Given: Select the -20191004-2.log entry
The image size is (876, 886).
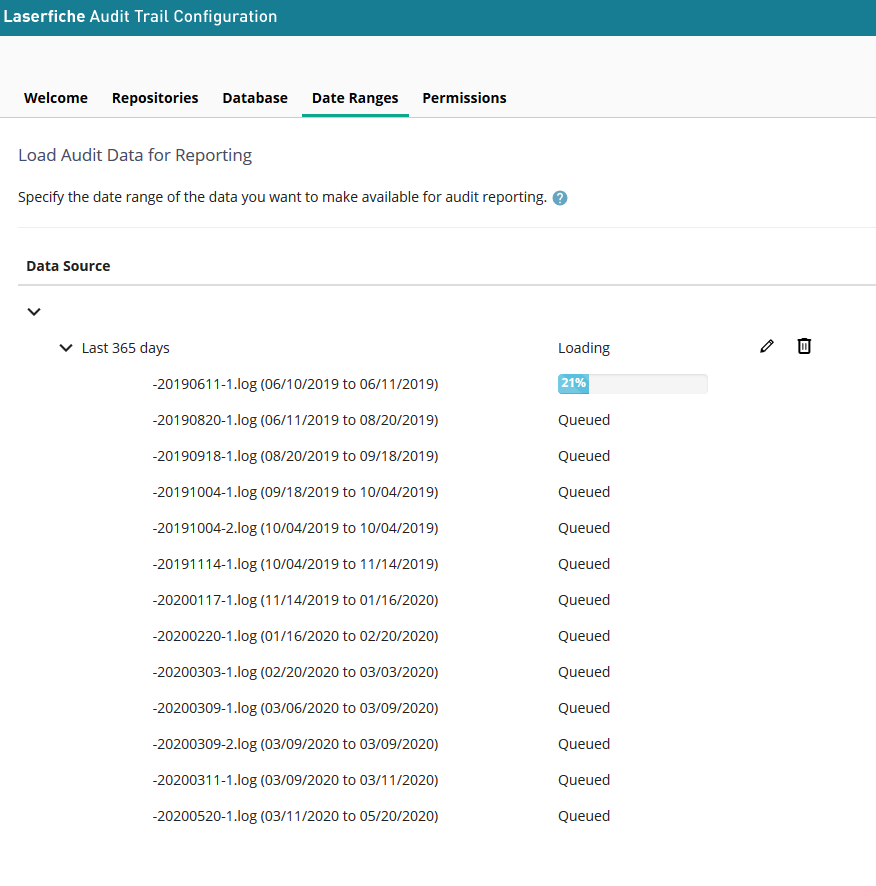Looking at the screenshot, I should click(x=295, y=528).
